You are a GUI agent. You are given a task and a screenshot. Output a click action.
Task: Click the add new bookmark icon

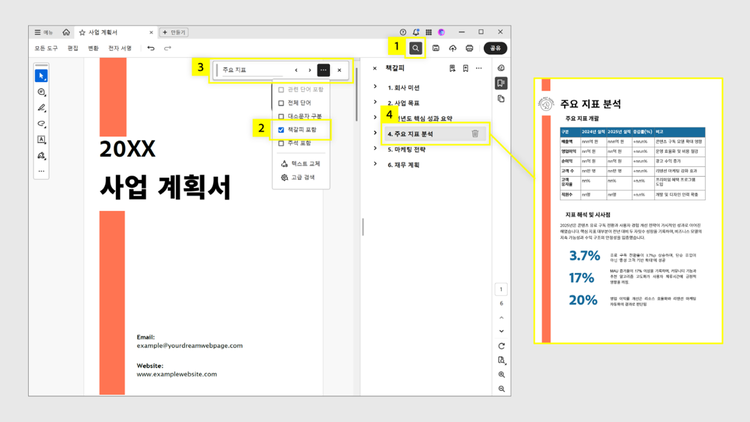click(x=465, y=68)
